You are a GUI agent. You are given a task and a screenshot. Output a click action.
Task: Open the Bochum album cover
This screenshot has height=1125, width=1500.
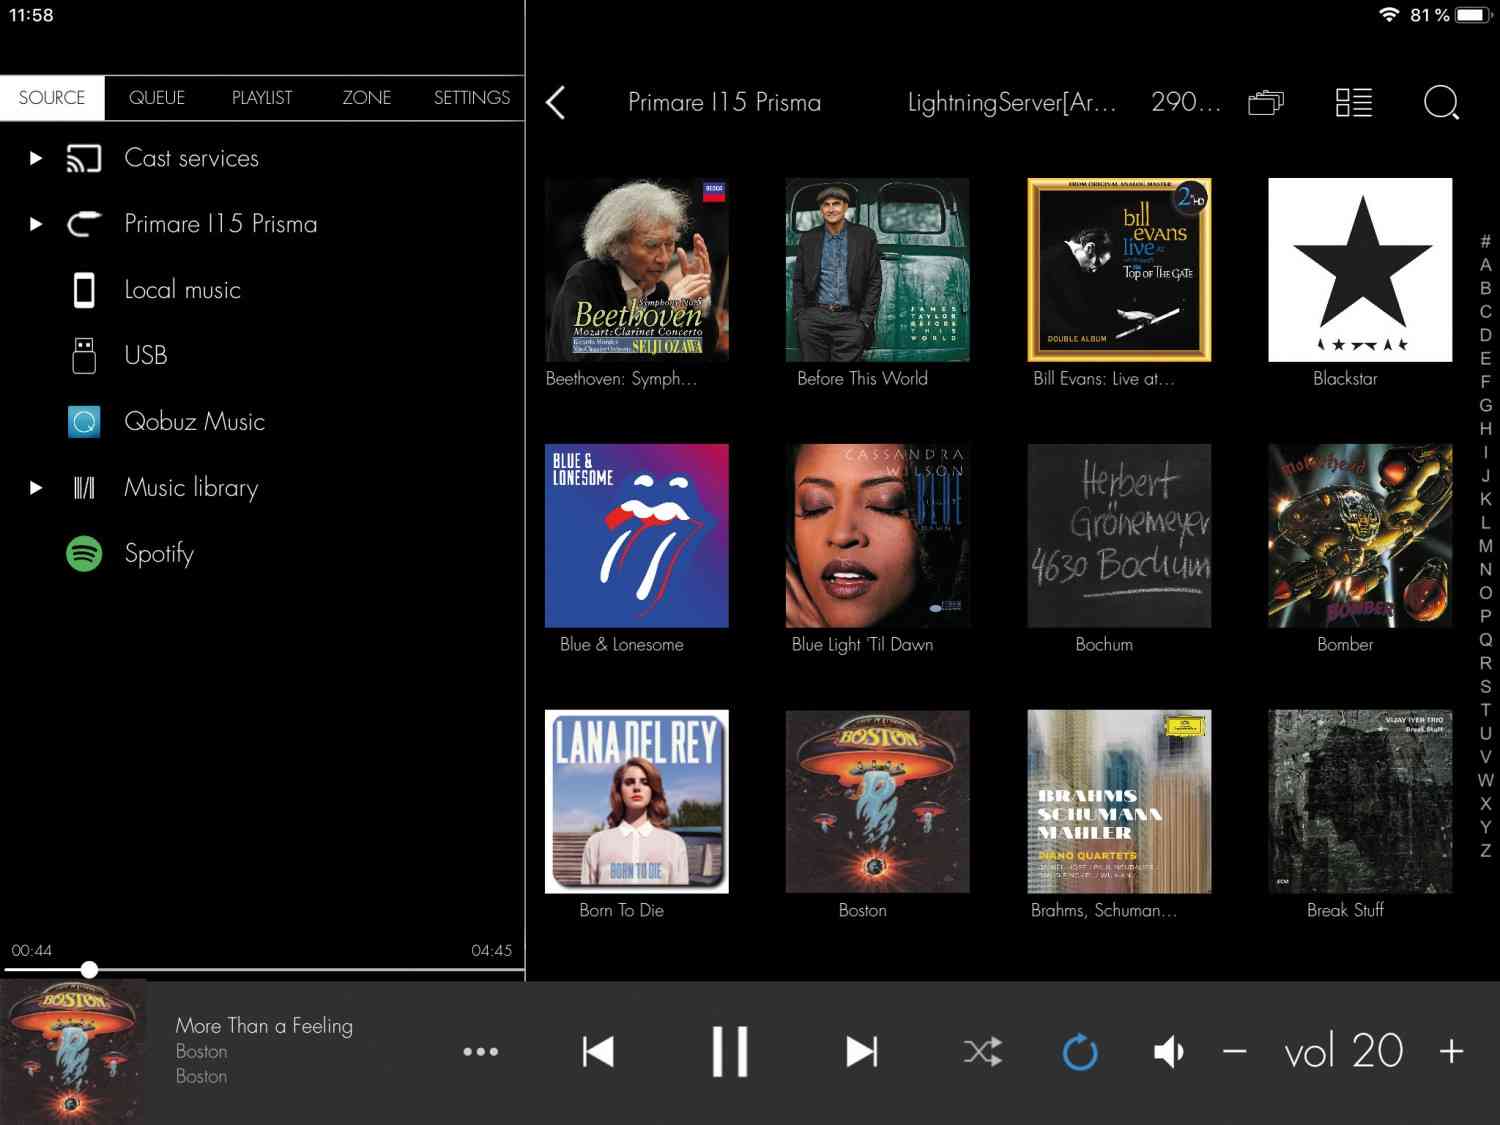(x=1119, y=536)
